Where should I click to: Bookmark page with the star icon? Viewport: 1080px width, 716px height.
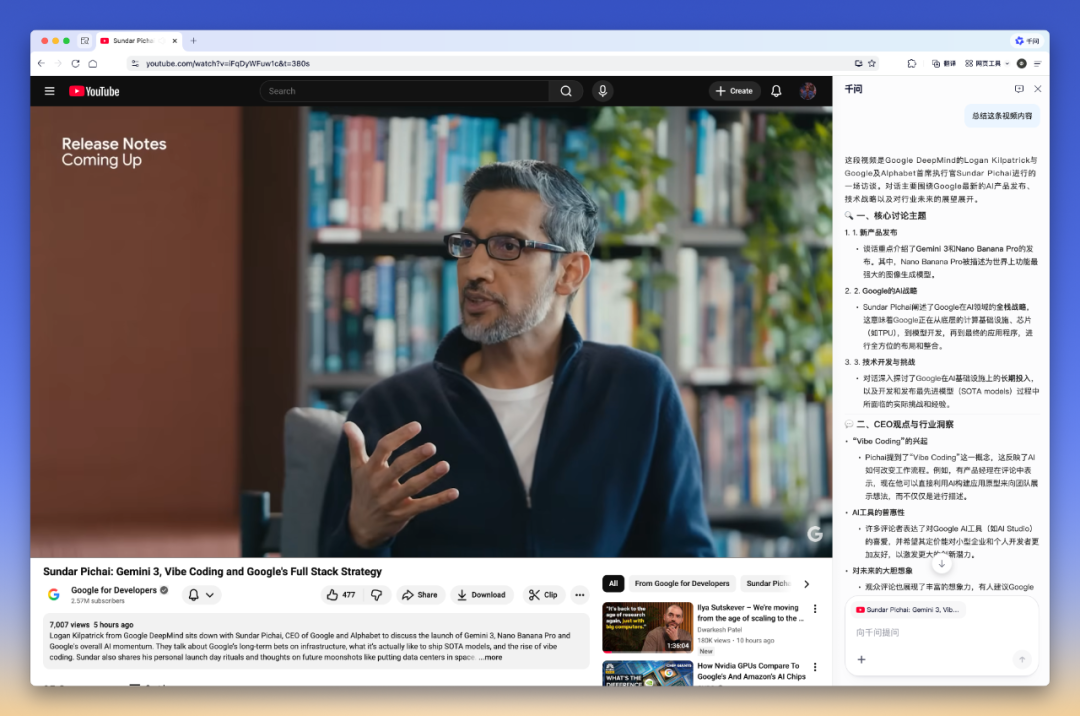872,63
